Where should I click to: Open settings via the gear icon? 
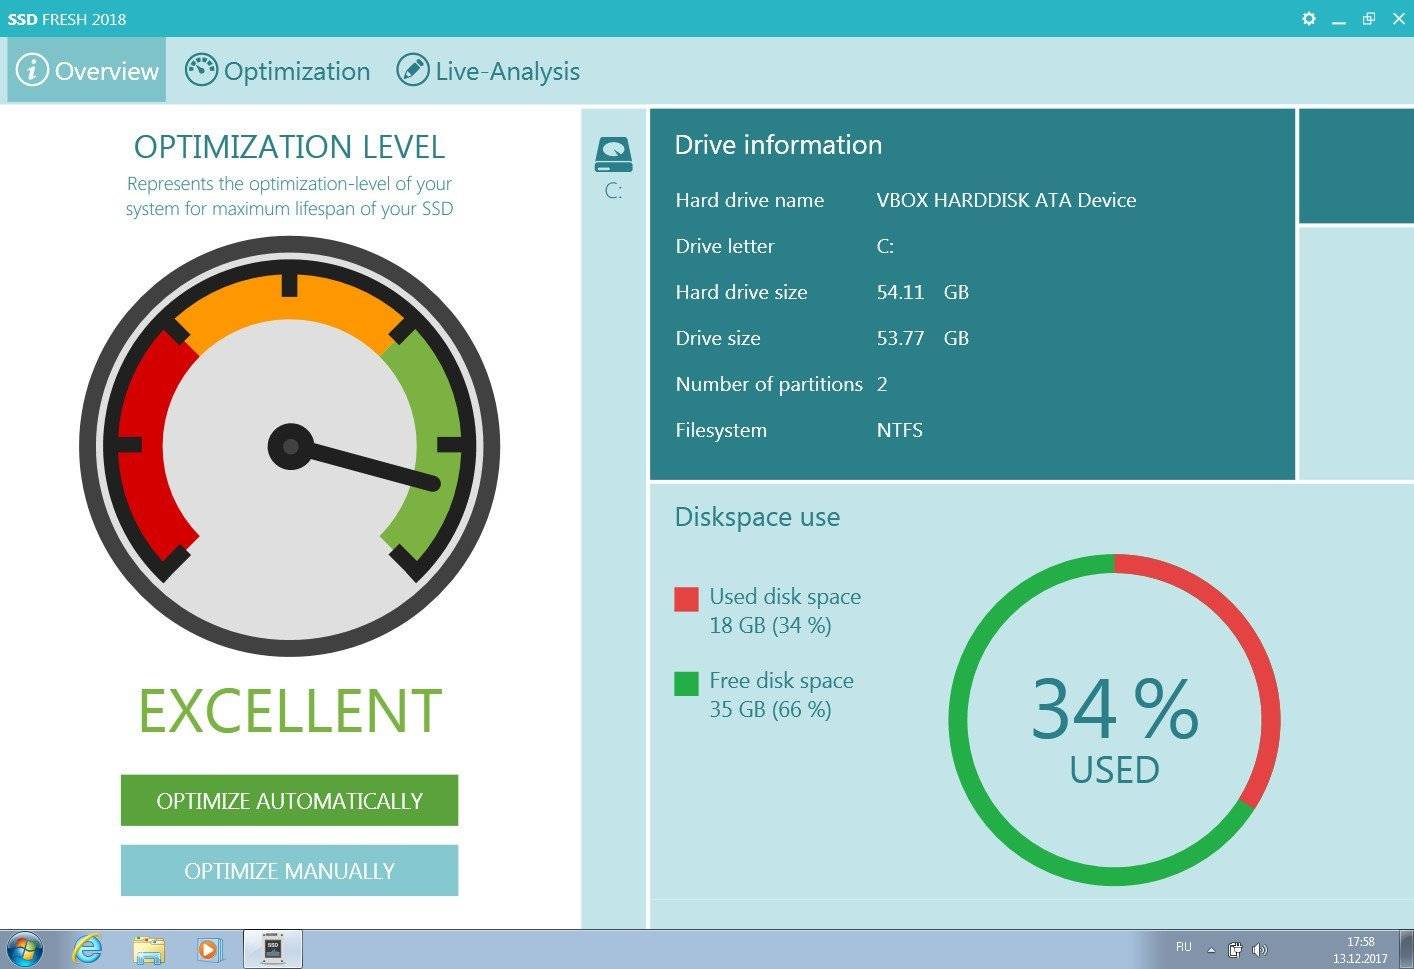1308,18
